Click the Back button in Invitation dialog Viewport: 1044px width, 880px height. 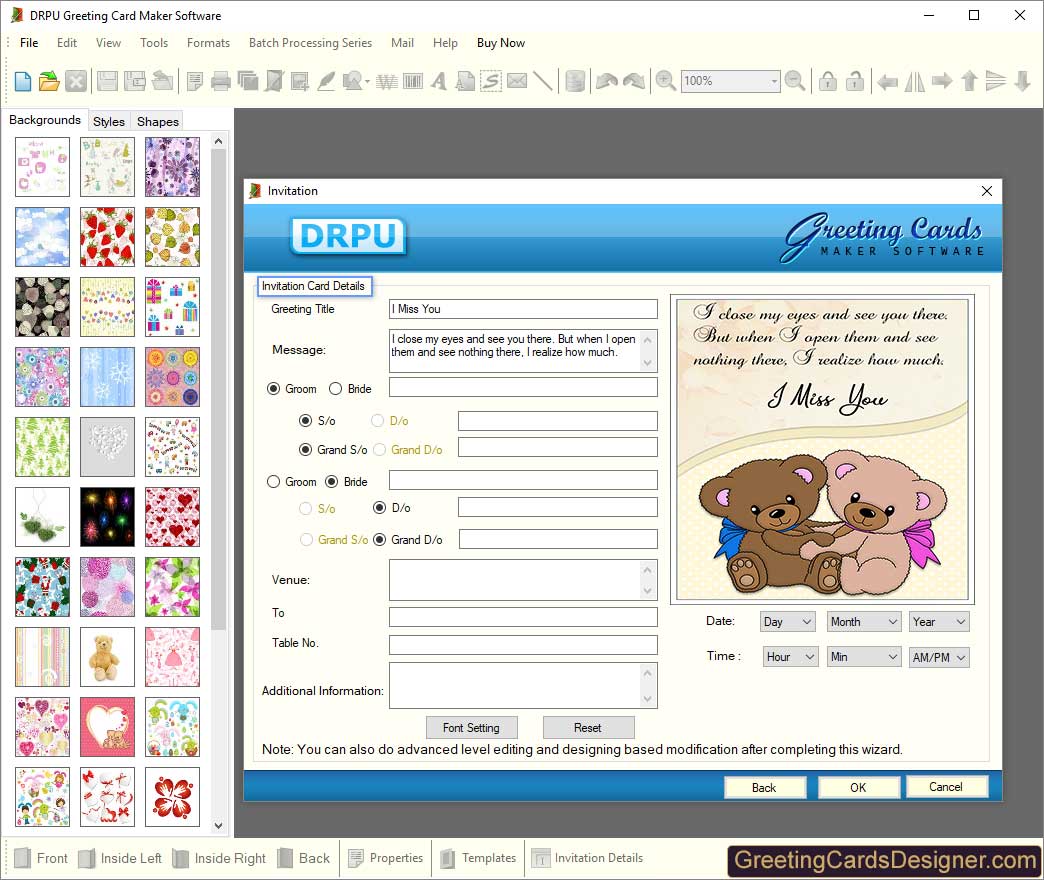pos(764,787)
